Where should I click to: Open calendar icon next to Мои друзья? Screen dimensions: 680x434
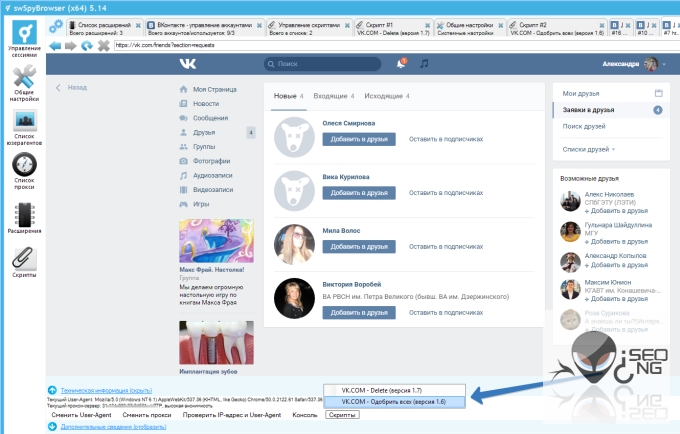click(x=658, y=93)
